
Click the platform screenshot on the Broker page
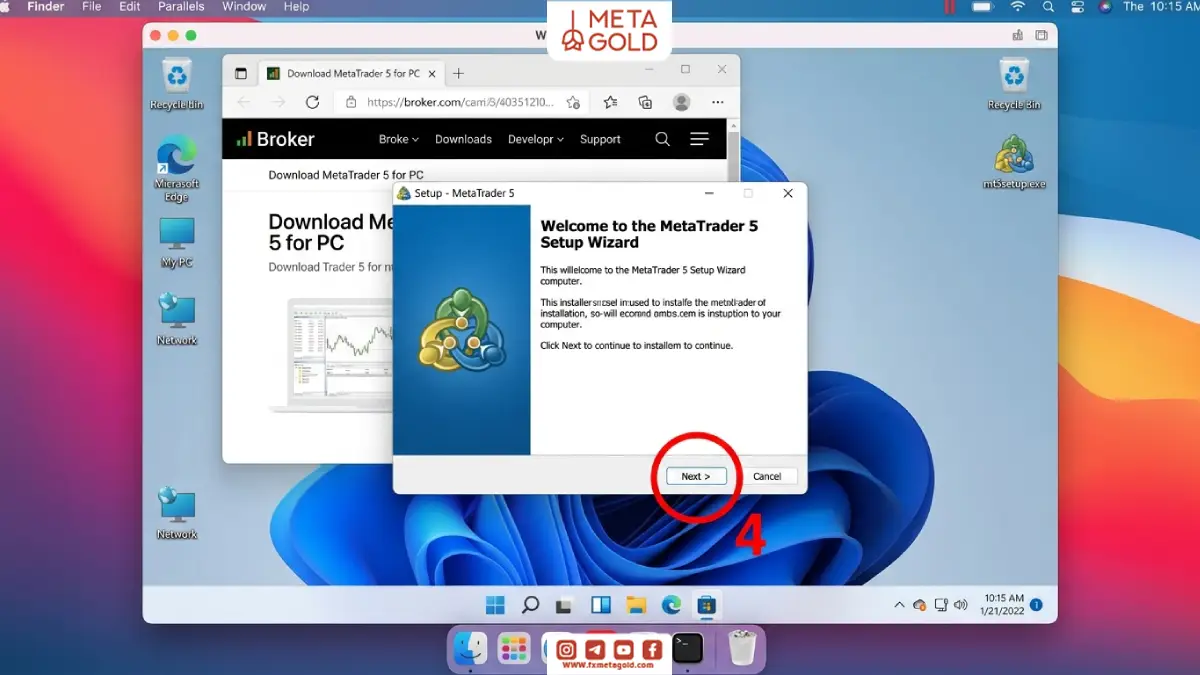click(x=330, y=356)
